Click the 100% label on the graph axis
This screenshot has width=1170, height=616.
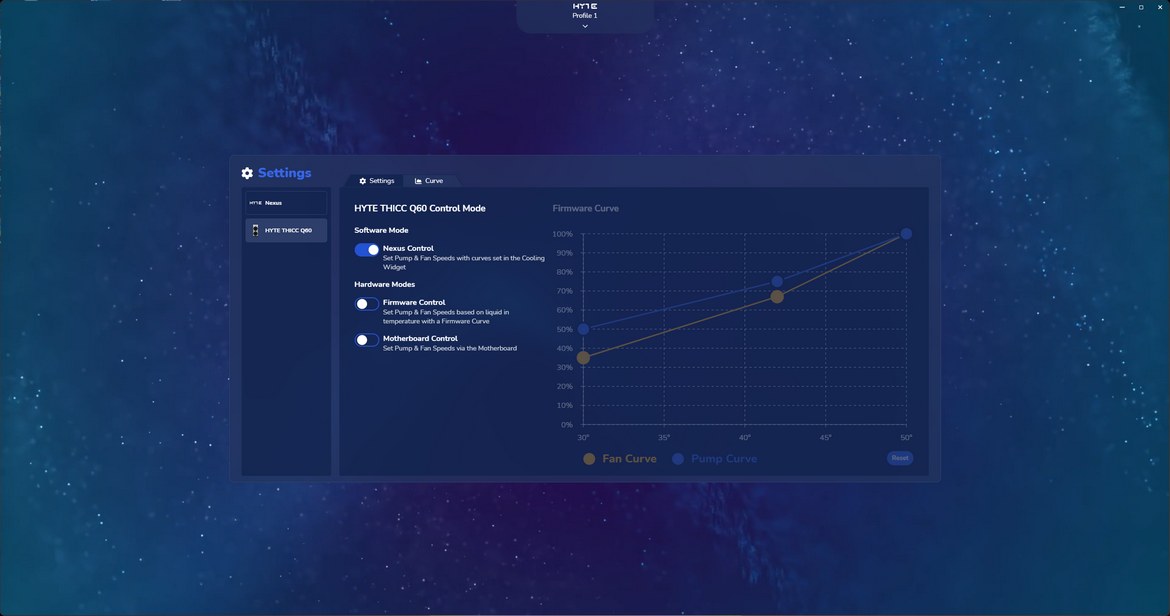click(563, 234)
